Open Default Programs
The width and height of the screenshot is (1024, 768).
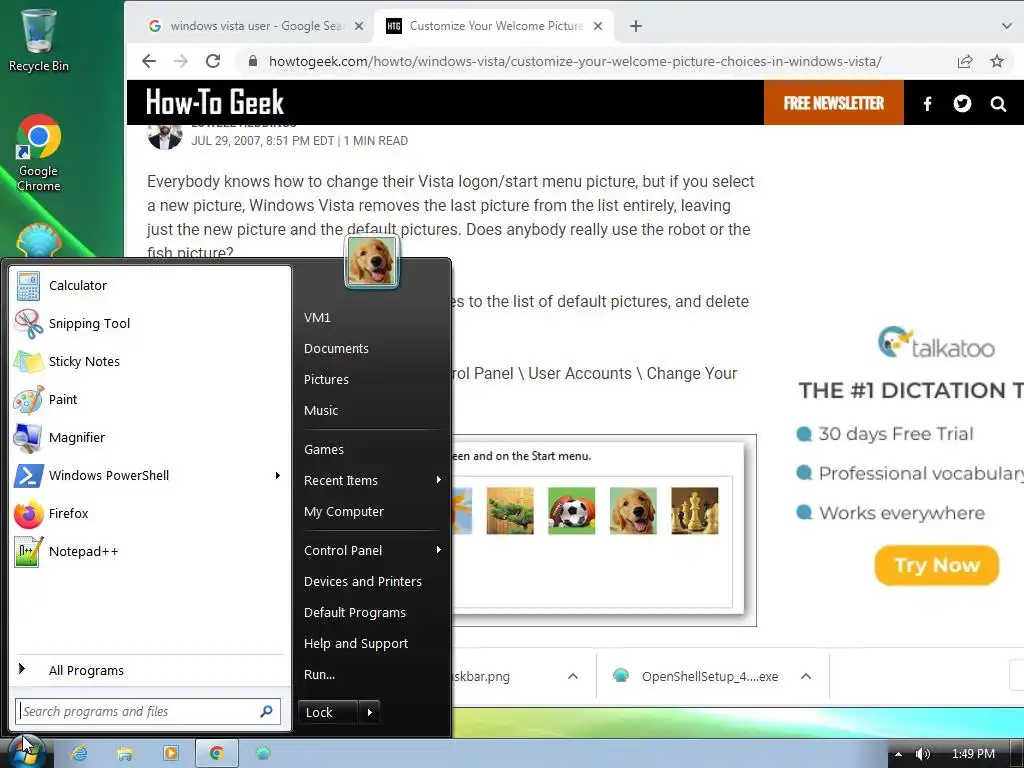pyautogui.click(x=355, y=613)
